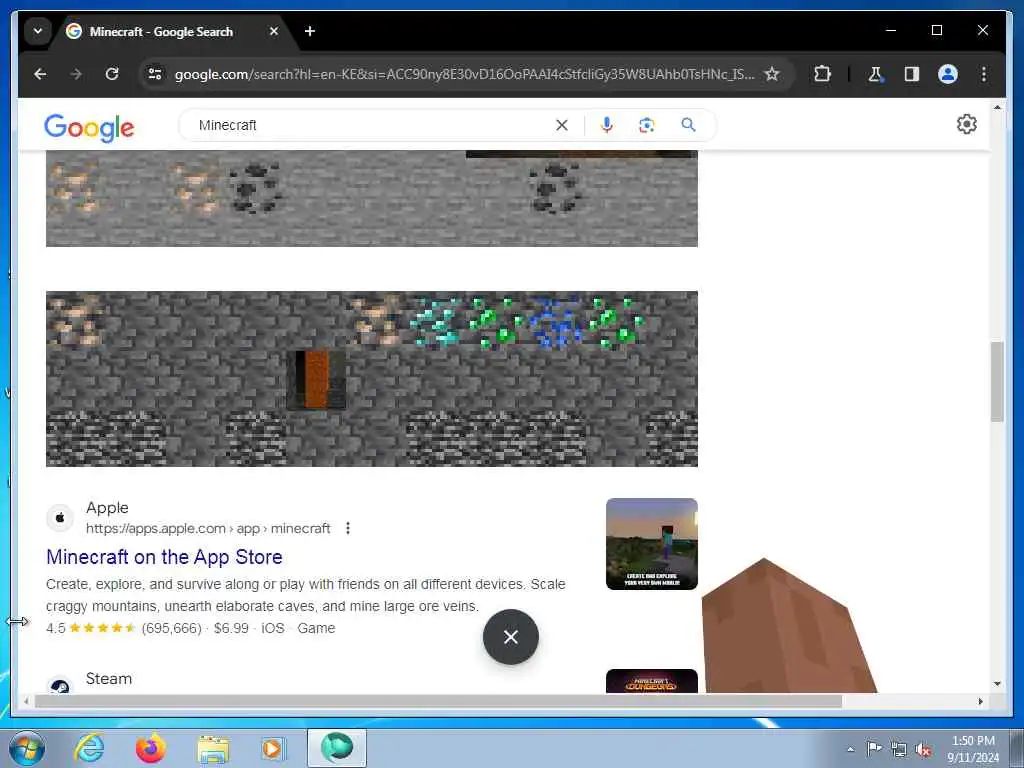
Task: Open the Minecraft Dungeons thumbnail
Action: [652, 680]
